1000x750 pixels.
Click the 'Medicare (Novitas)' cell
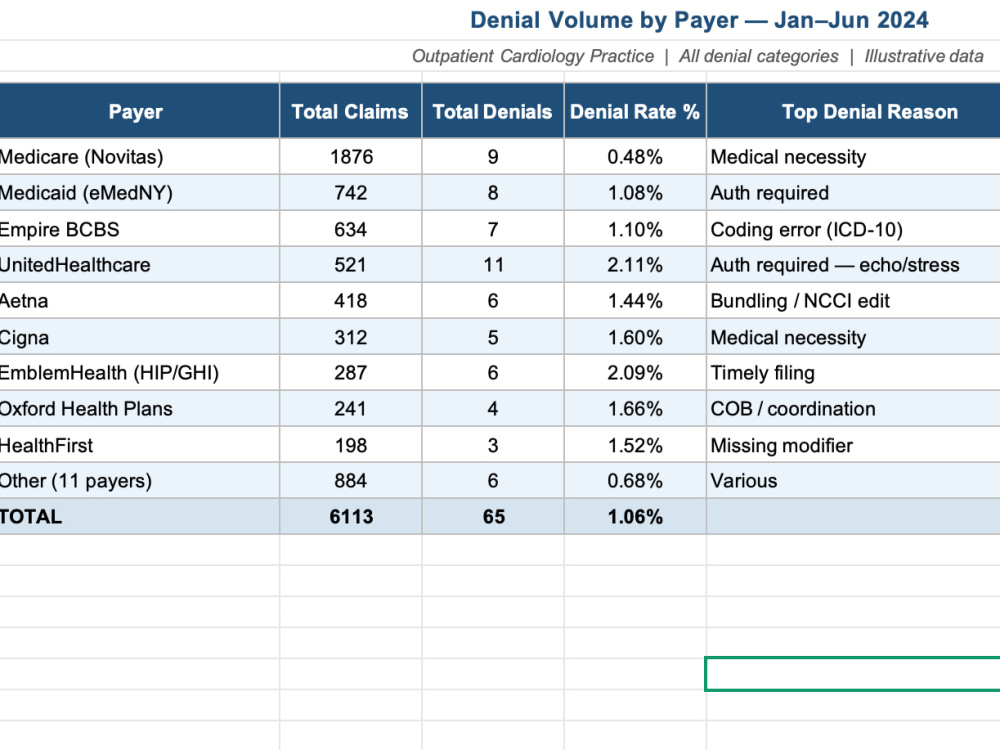pos(139,157)
